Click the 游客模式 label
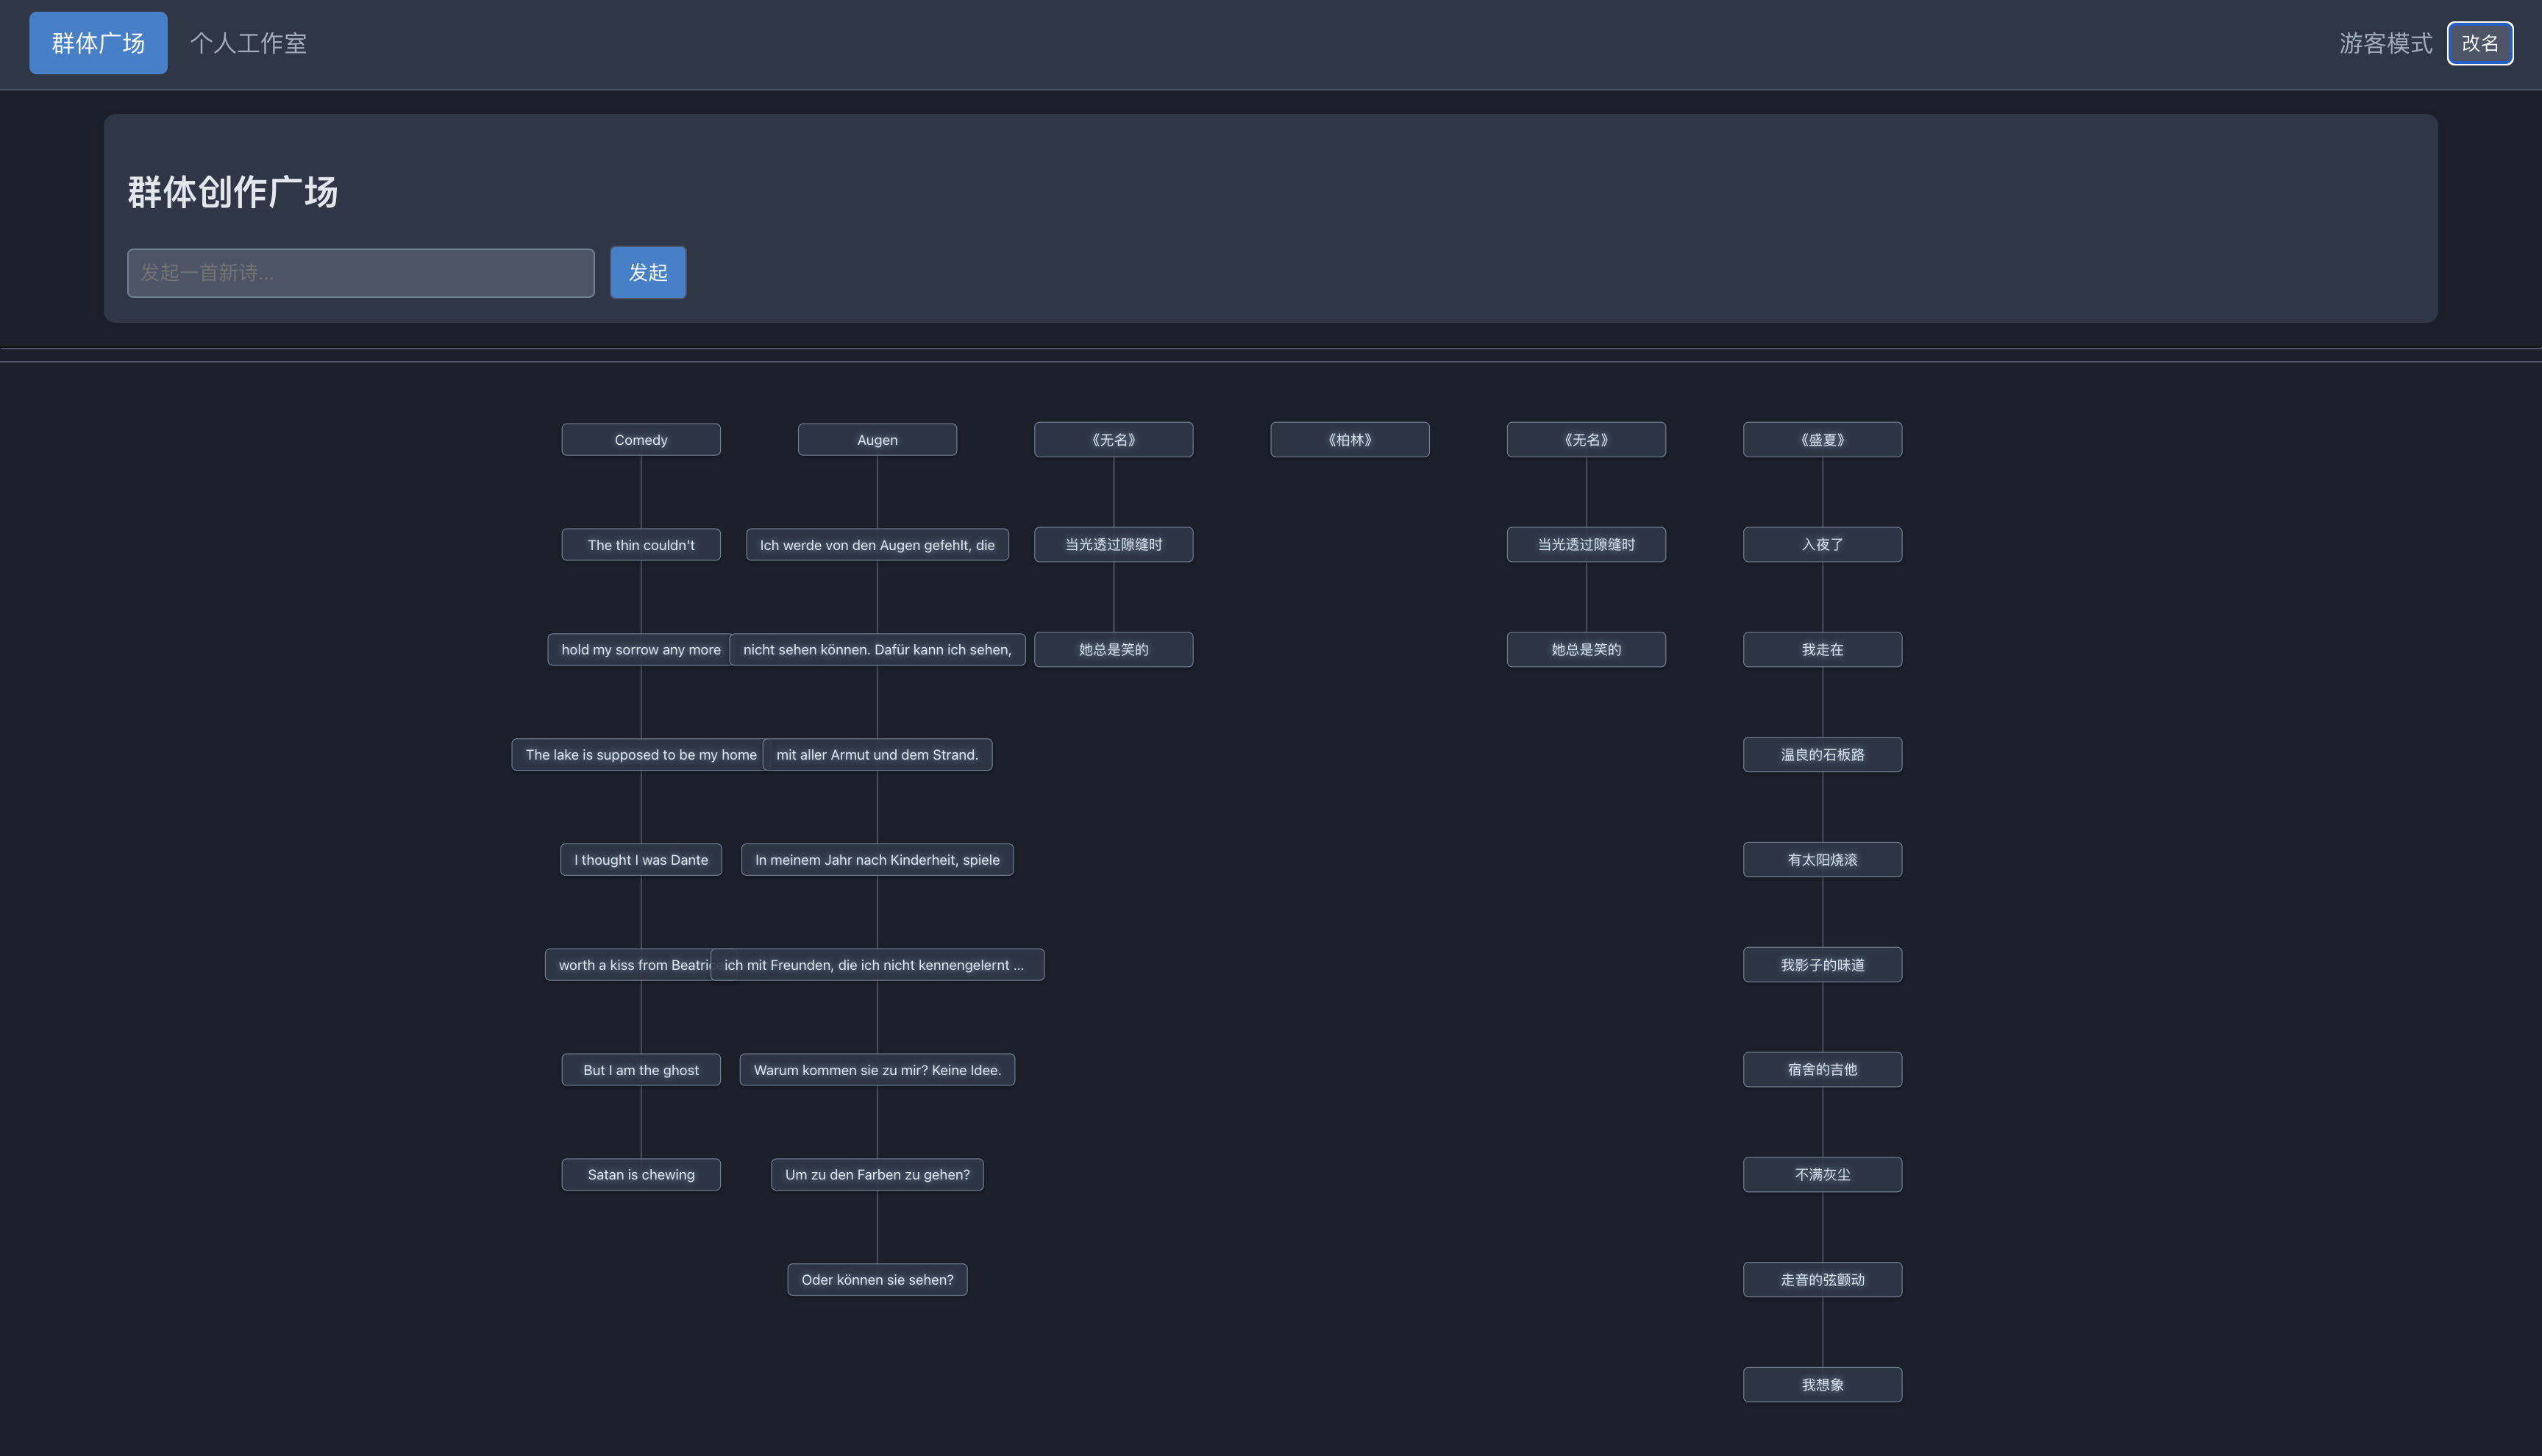Image resolution: width=2542 pixels, height=1456 pixels. (2386, 43)
